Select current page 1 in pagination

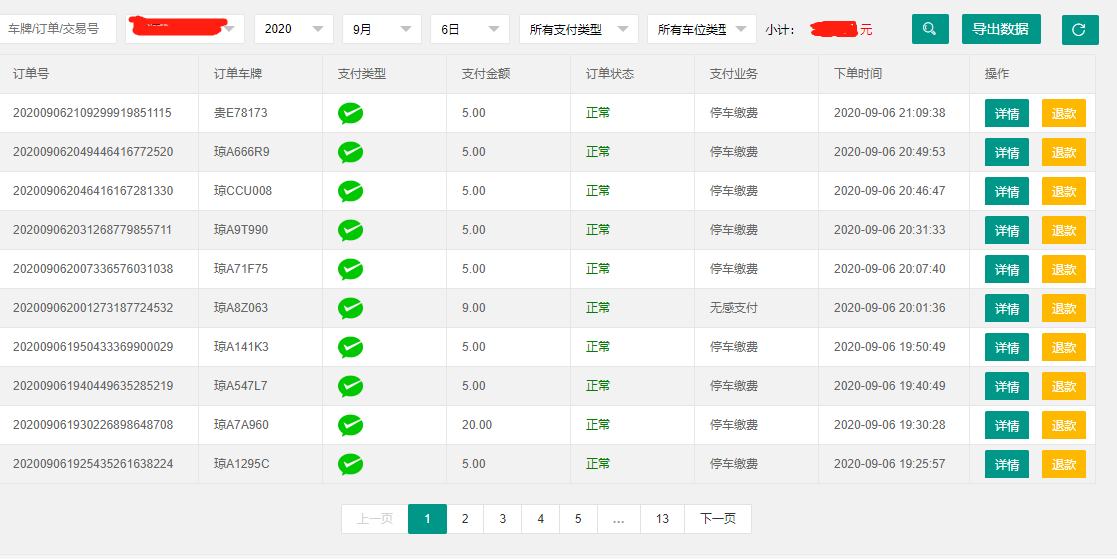(x=427, y=519)
